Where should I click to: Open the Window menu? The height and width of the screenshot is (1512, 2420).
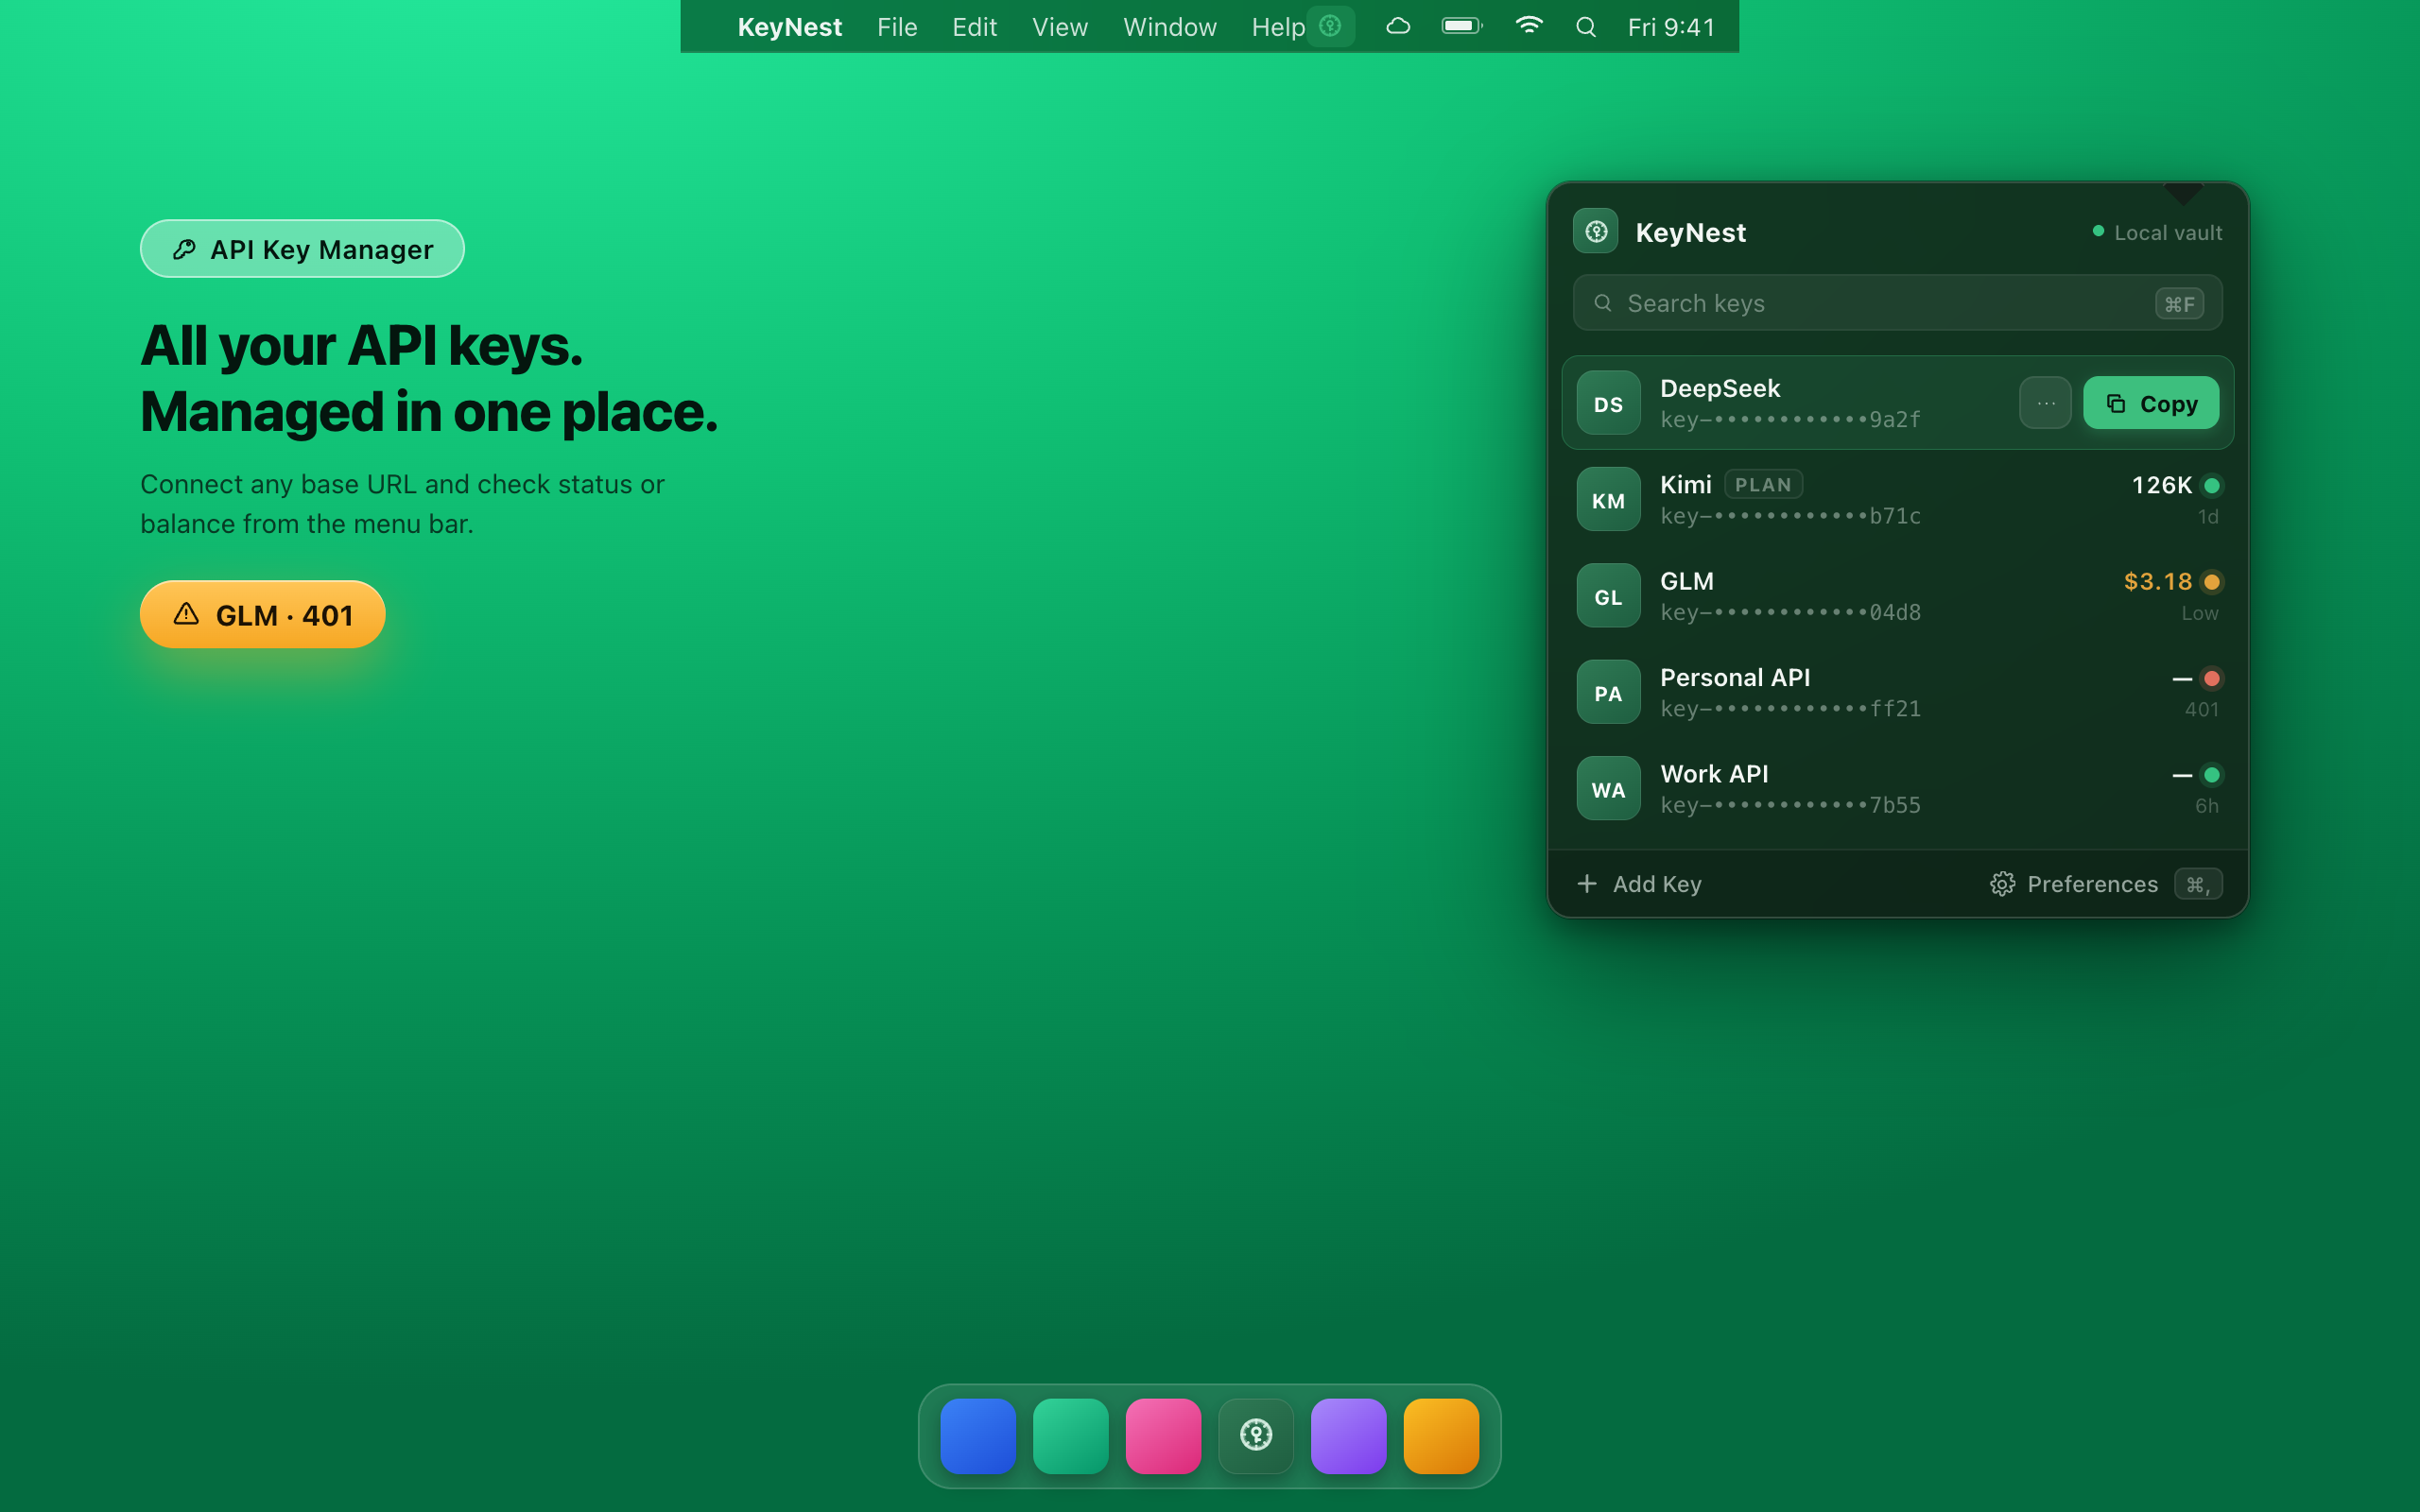(1170, 27)
